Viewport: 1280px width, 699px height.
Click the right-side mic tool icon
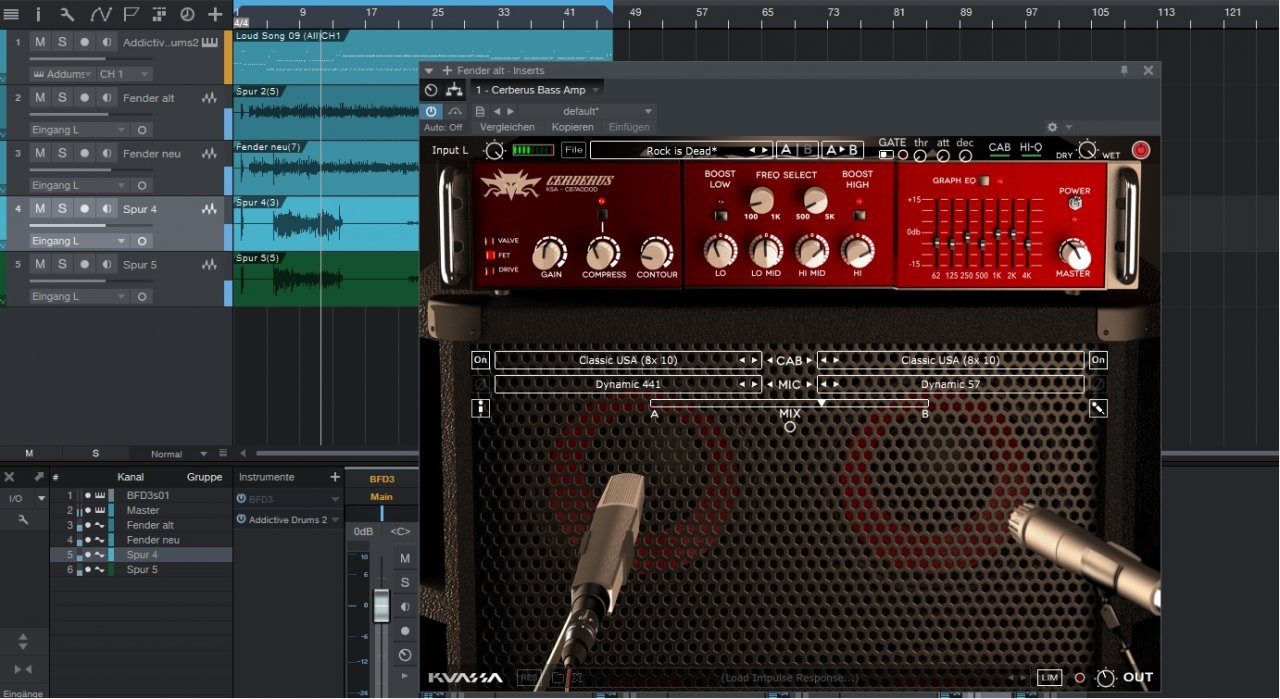[1098, 407]
